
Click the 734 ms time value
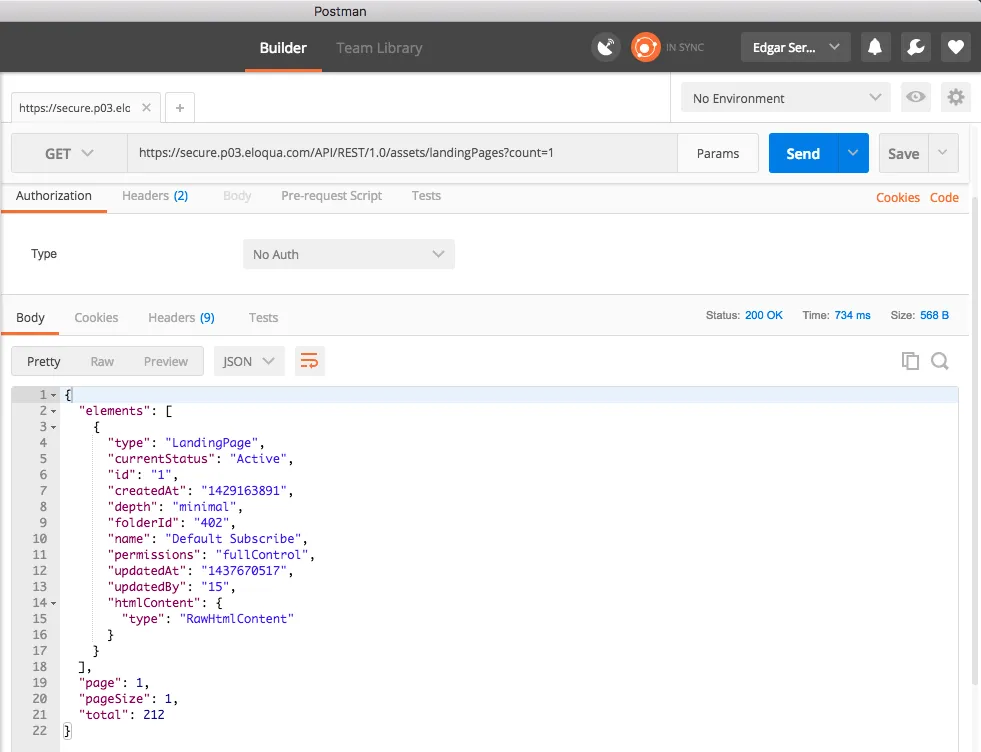(x=852, y=315)
